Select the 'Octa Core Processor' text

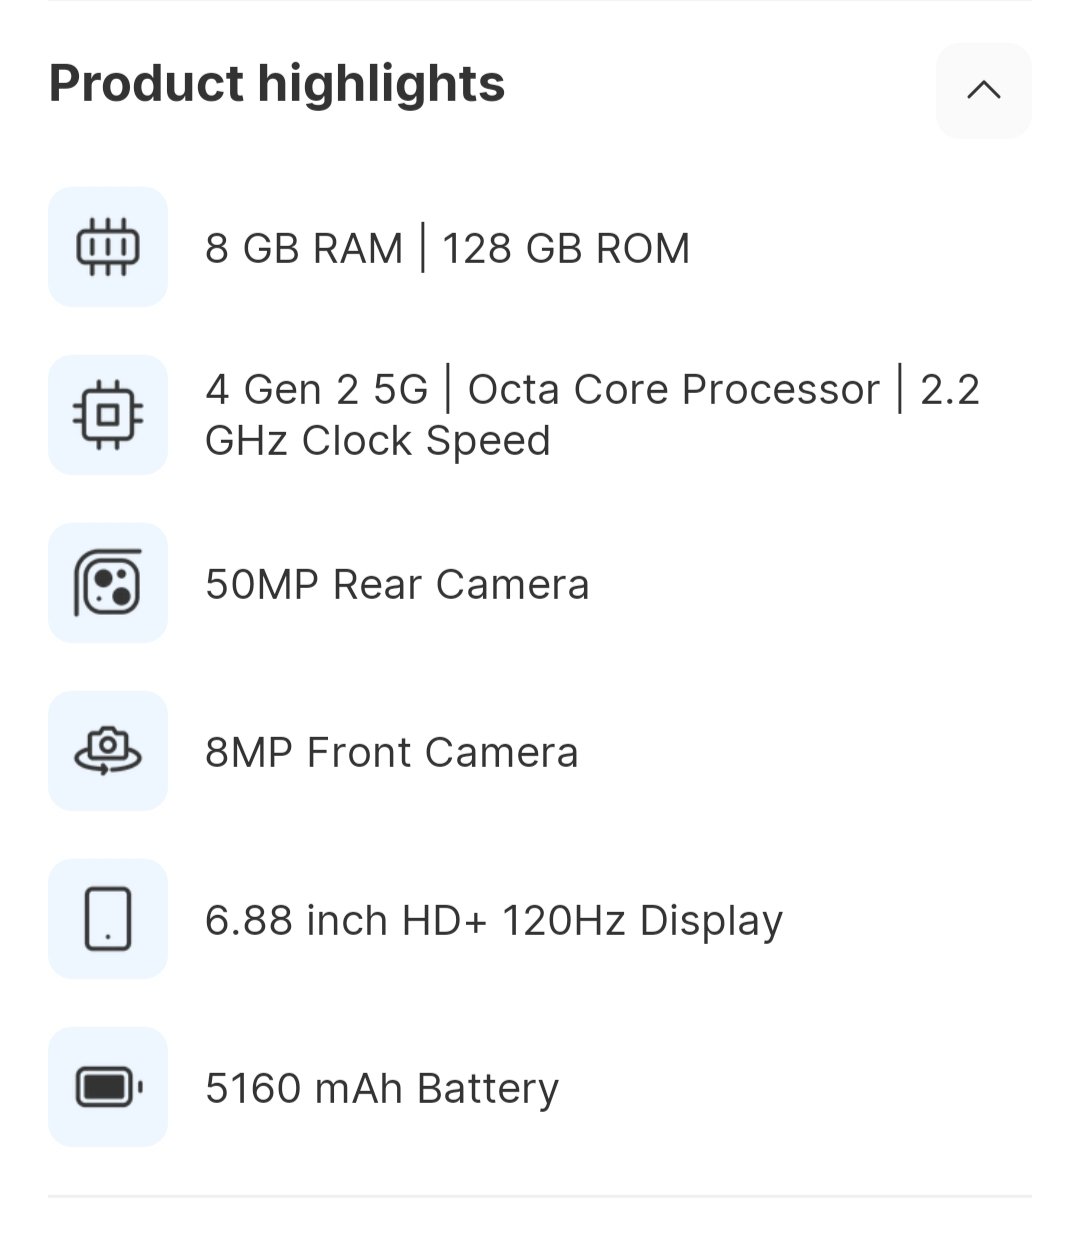(x=673, y=390)
